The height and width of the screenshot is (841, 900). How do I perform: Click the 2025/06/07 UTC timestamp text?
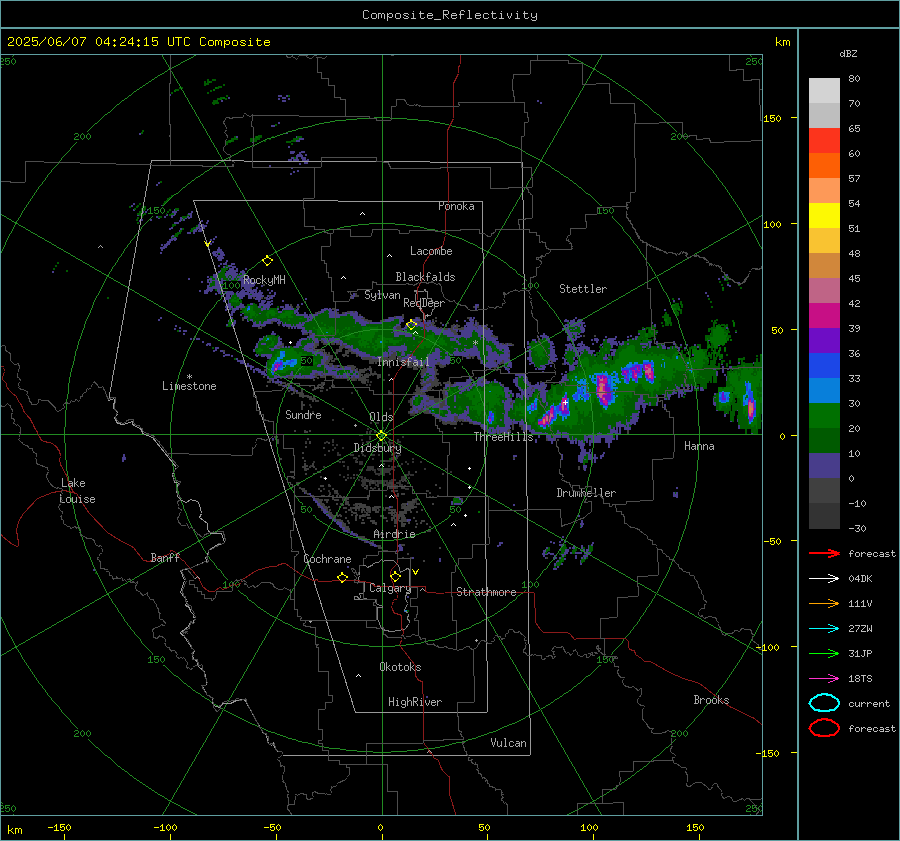pos(138,42)
